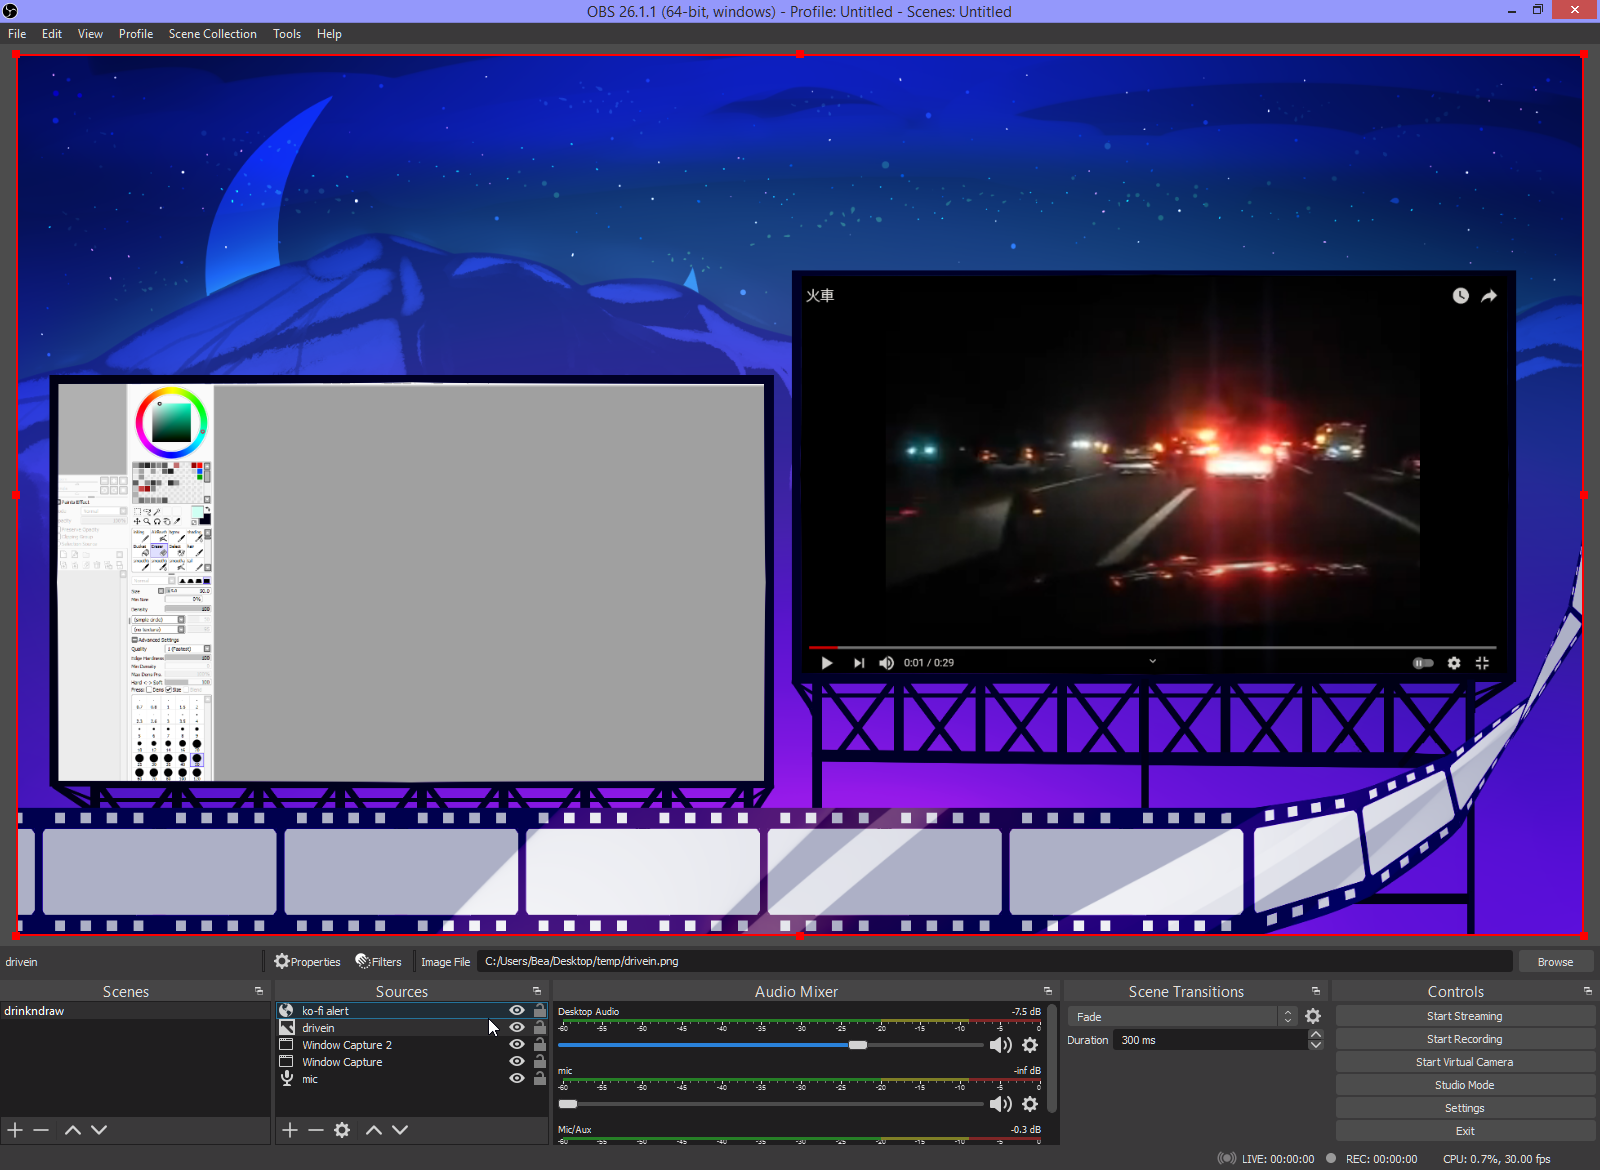This screenshot has height=1170, width=1600.
Task: Click the image file path field
Action: pos(995,962)
